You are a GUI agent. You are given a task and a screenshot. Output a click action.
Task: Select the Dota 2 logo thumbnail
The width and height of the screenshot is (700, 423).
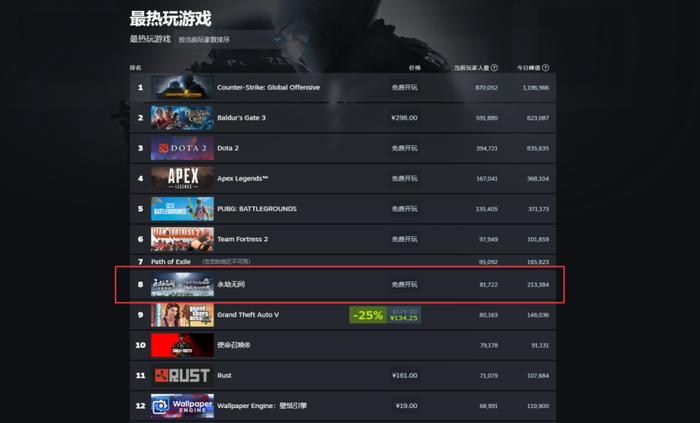tap(182, 148)
